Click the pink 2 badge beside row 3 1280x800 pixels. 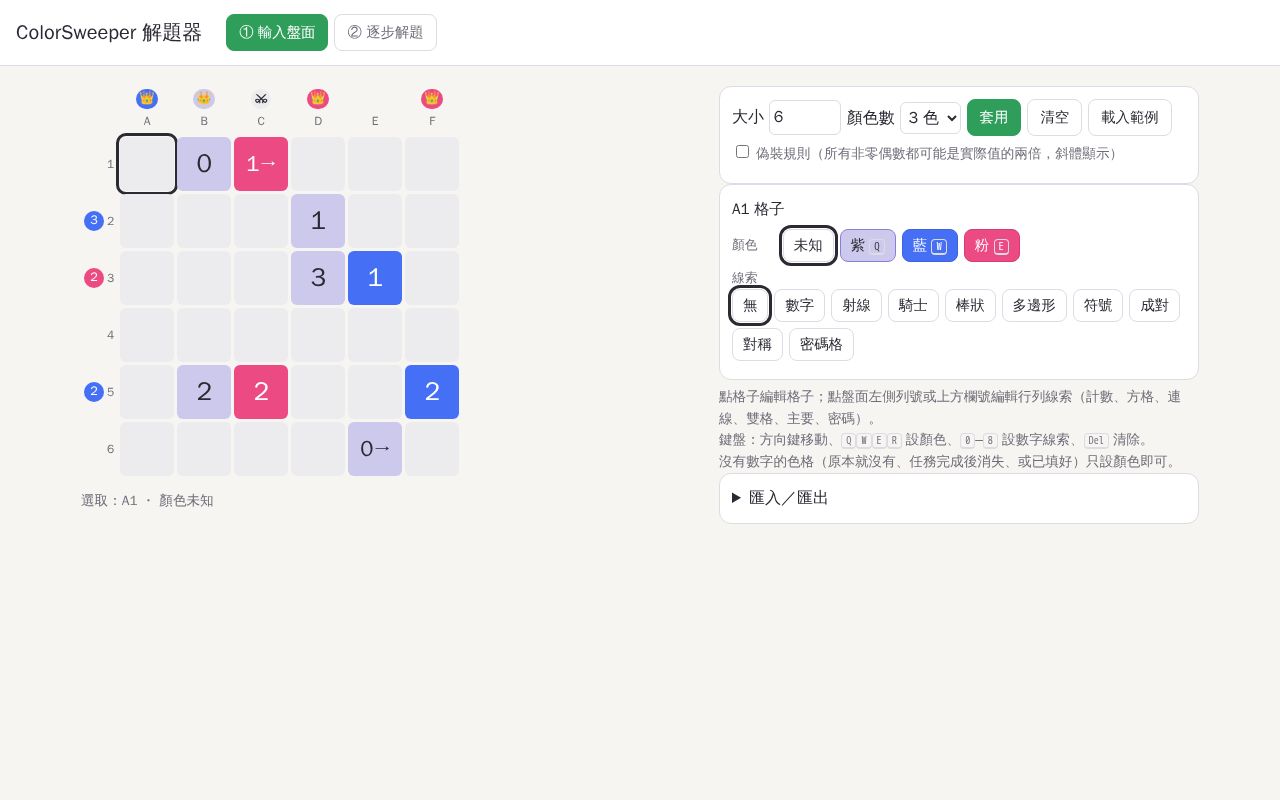click(x=94, y=278)
